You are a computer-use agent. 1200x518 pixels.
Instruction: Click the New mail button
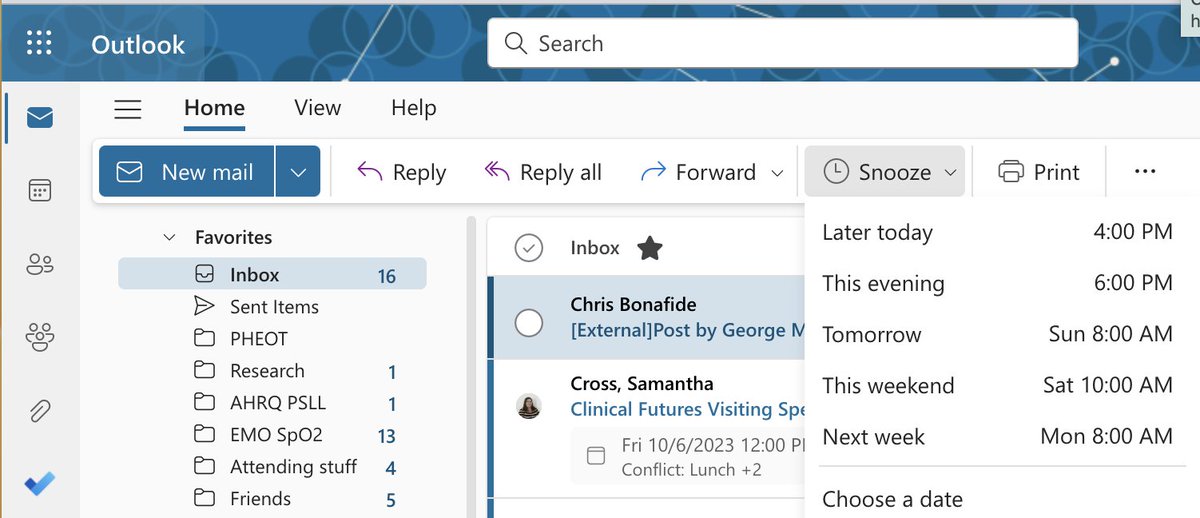186,172
